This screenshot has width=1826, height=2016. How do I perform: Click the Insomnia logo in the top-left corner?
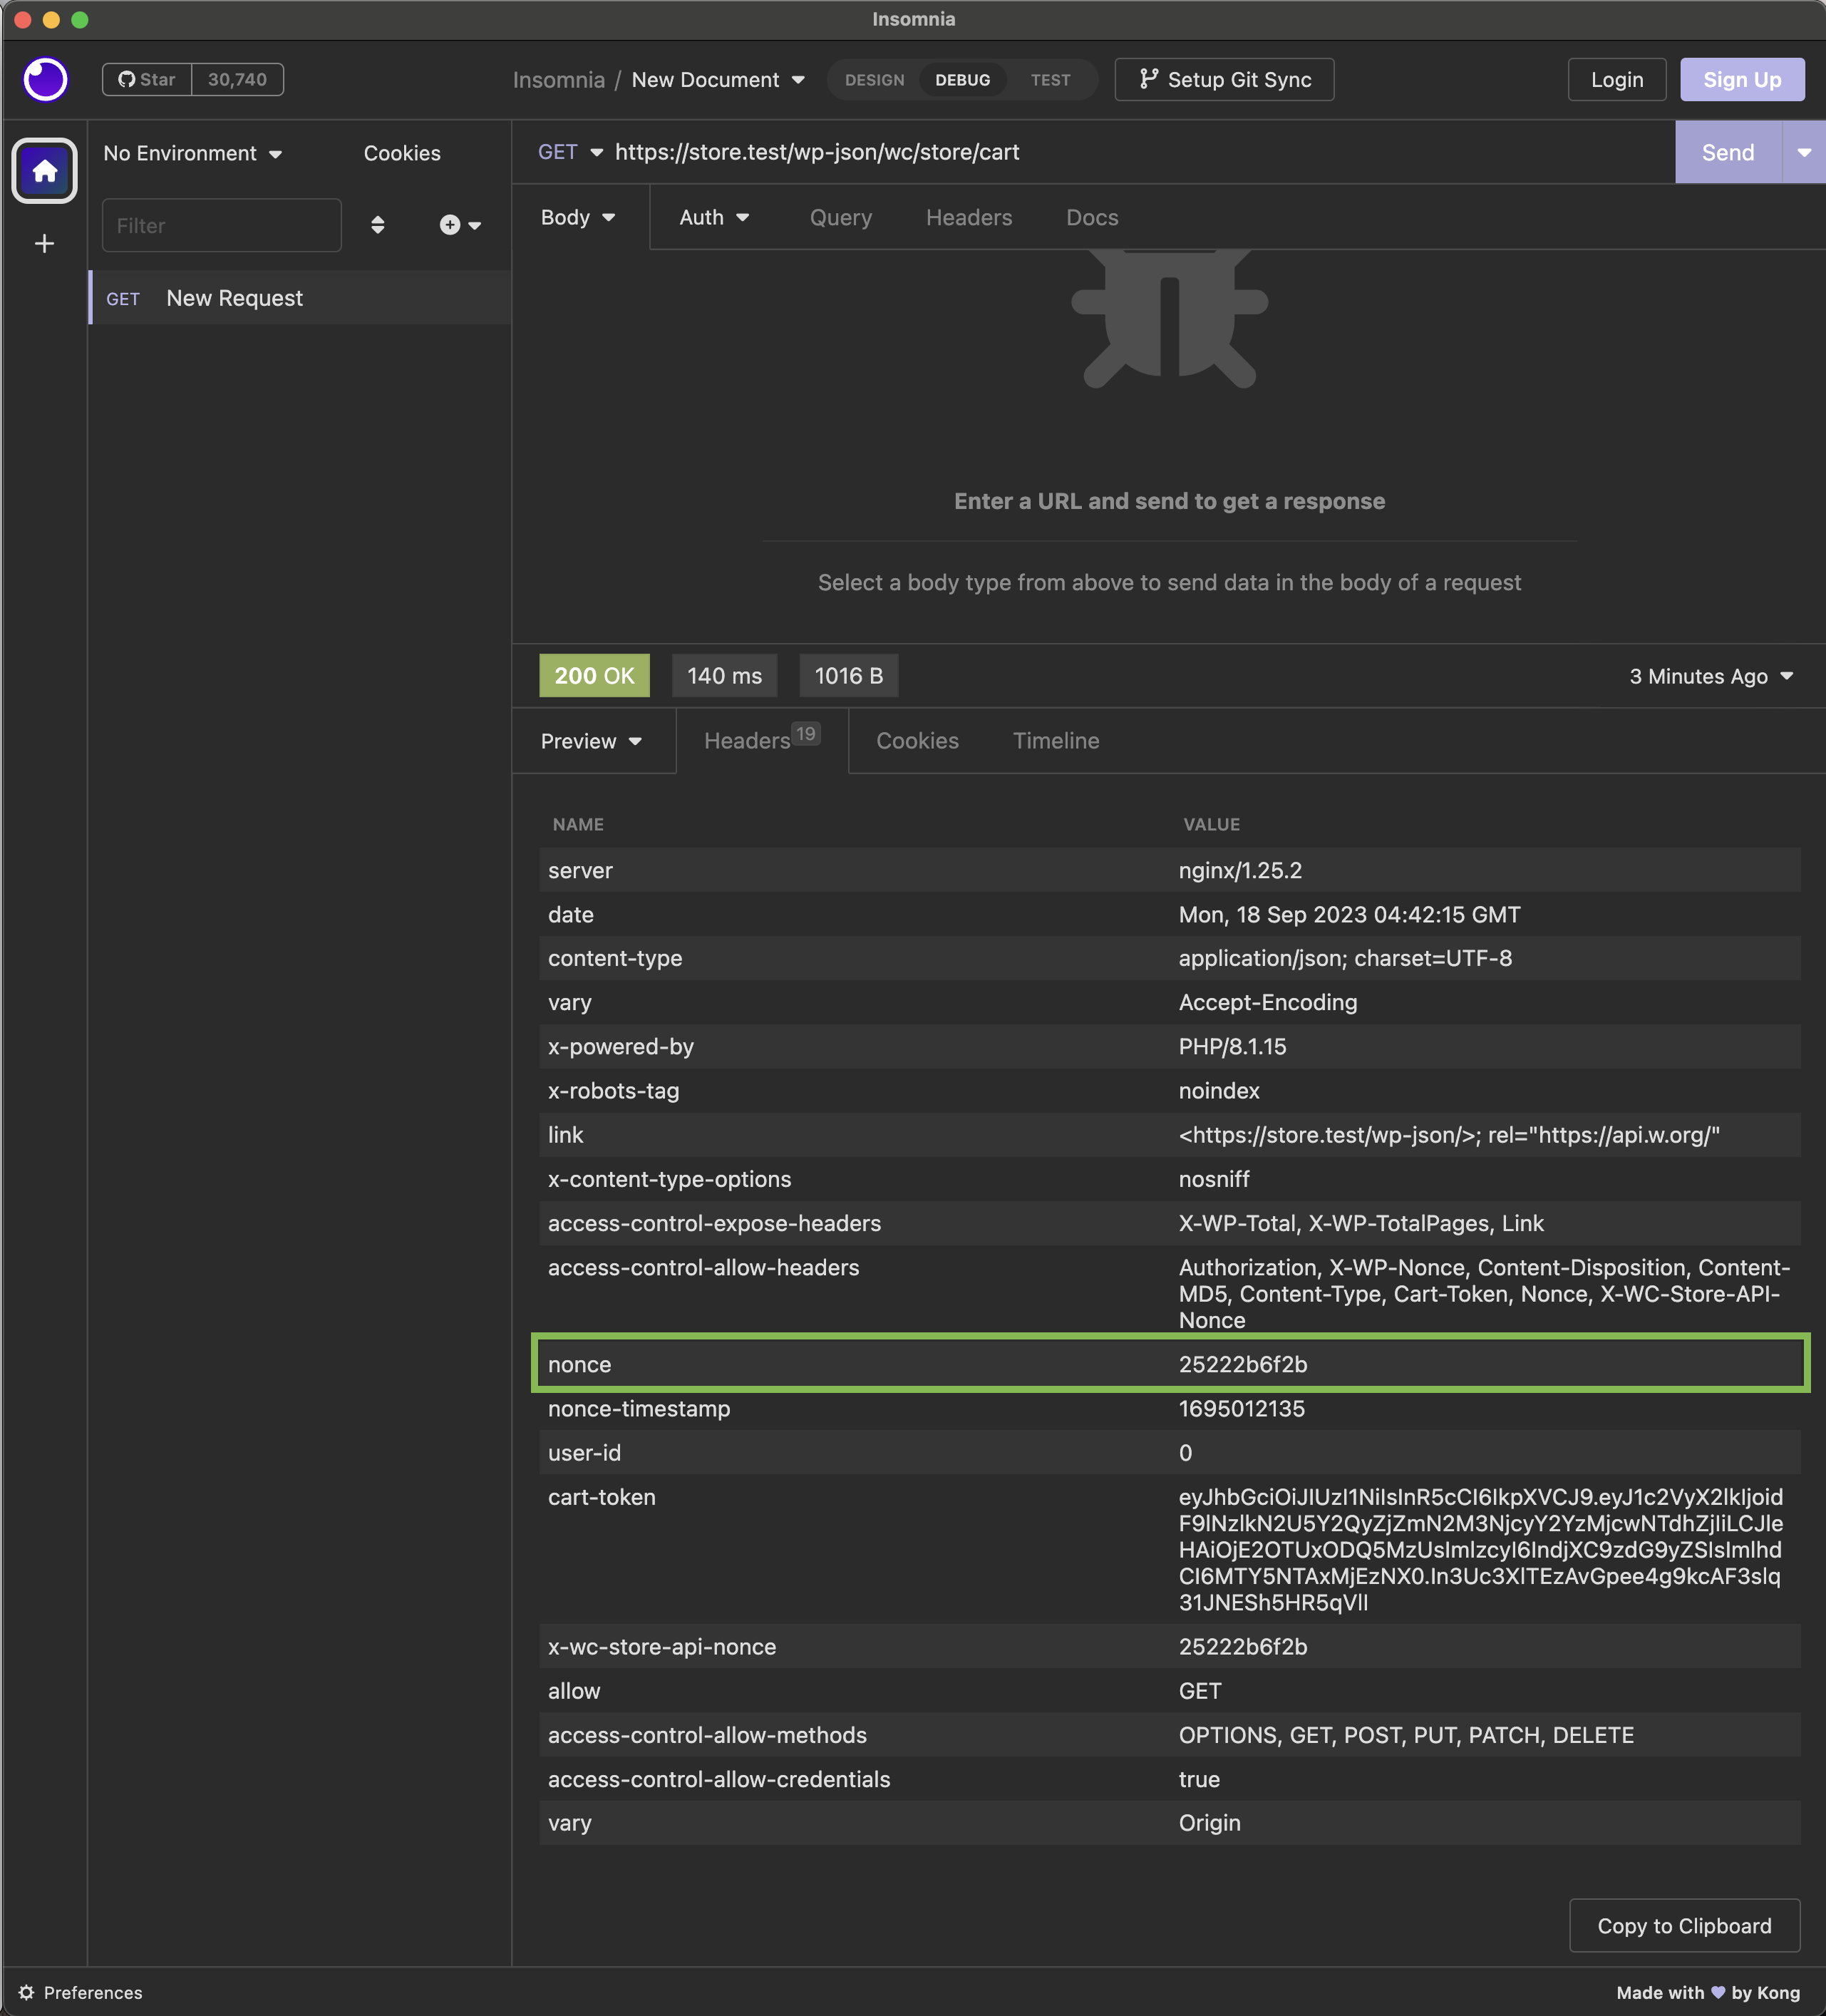click(44, 79)
